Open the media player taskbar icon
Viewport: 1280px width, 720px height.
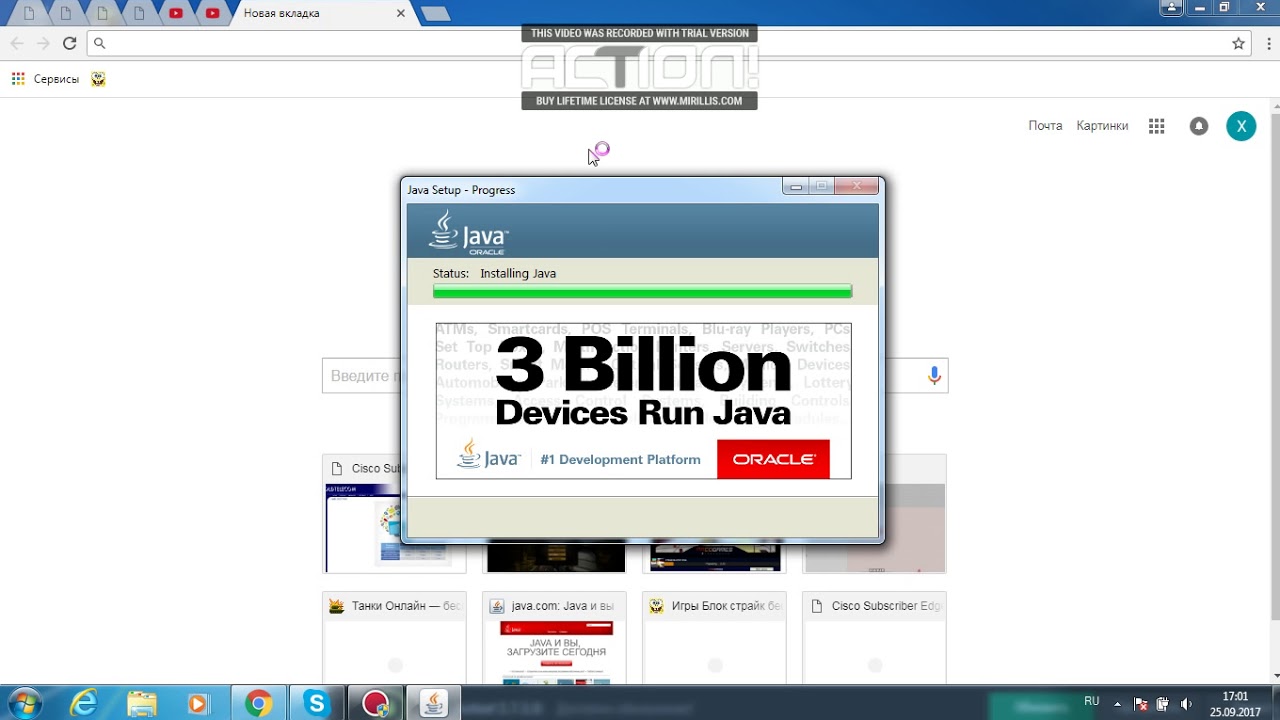[x=198, y=703]
